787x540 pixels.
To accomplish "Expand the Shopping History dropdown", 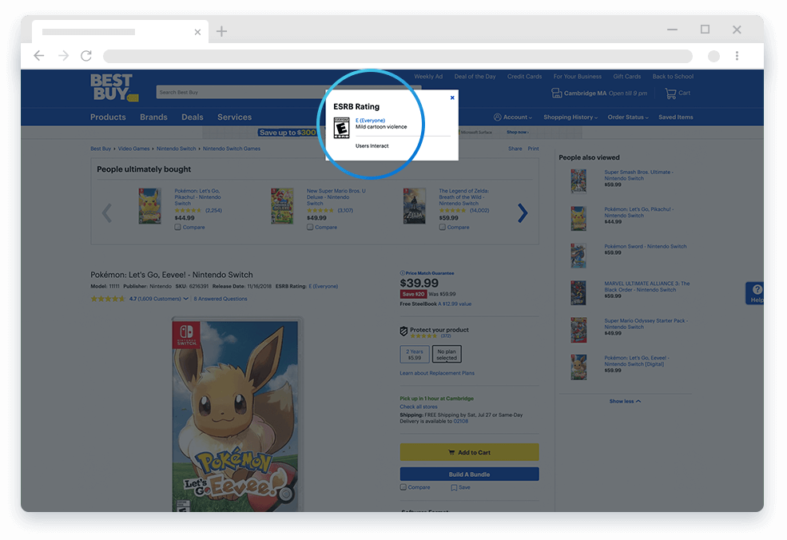I will tap(571, 117).
